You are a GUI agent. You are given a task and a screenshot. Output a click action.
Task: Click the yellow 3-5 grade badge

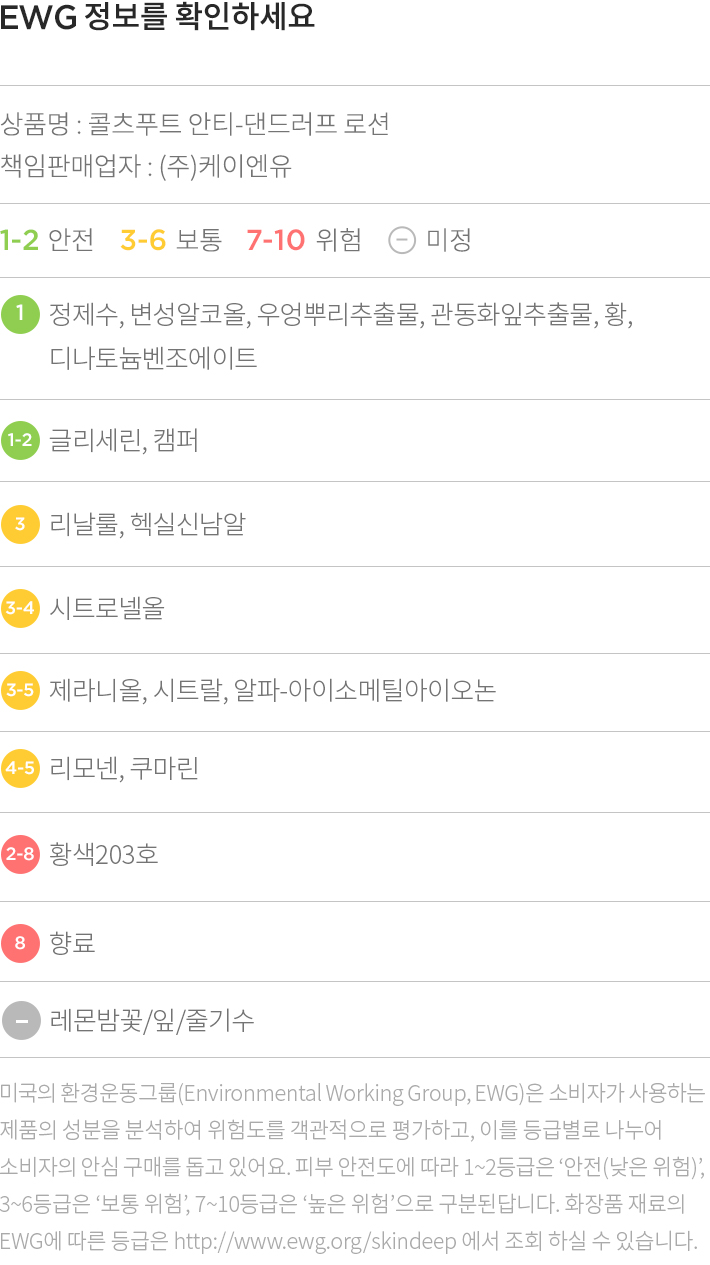pos(20,690)
